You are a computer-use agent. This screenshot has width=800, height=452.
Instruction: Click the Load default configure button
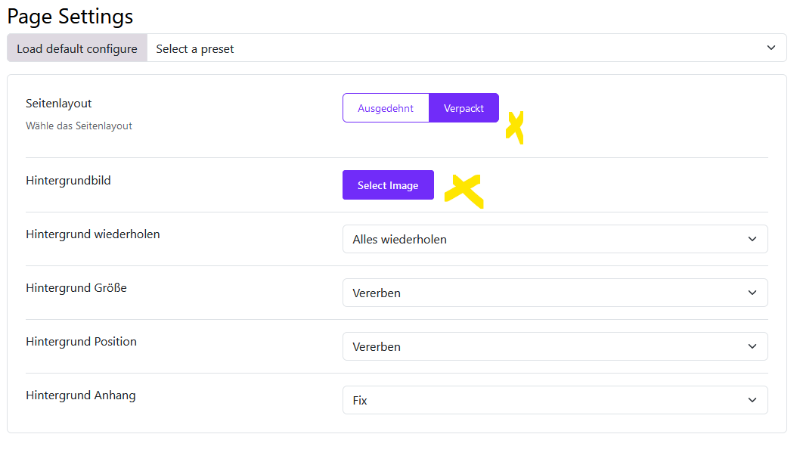click(77, 48)
